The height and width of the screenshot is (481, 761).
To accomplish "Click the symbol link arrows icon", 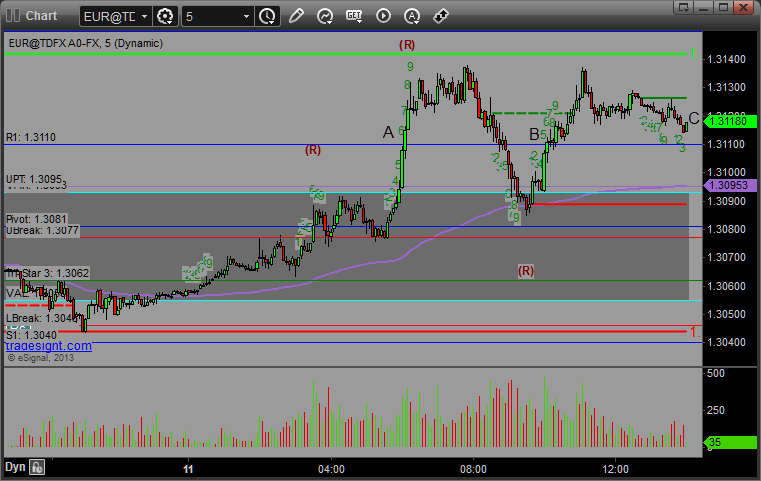I will pos(441,16).
